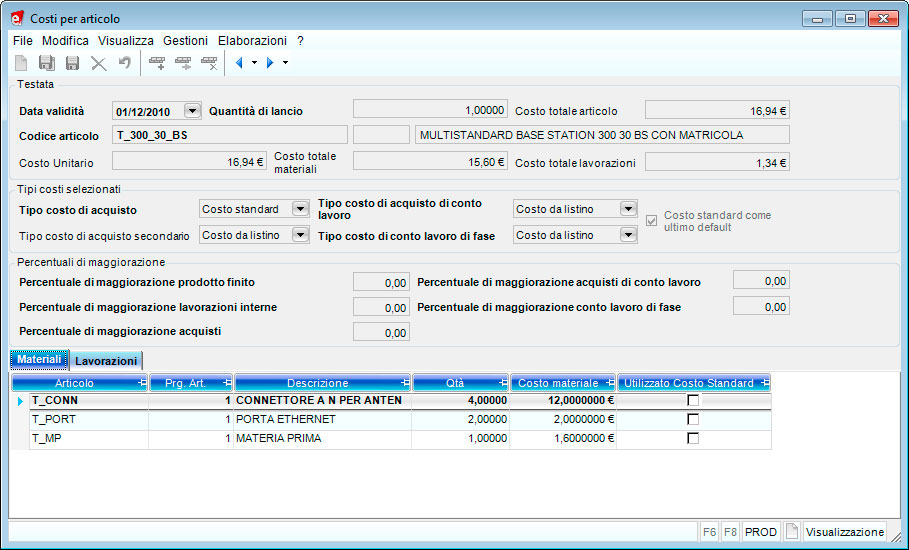This screenshot has width=909, height=550.
Task: Toggle Utilizzato Costo Standard checkbox for T_MP
Action: 693,438
